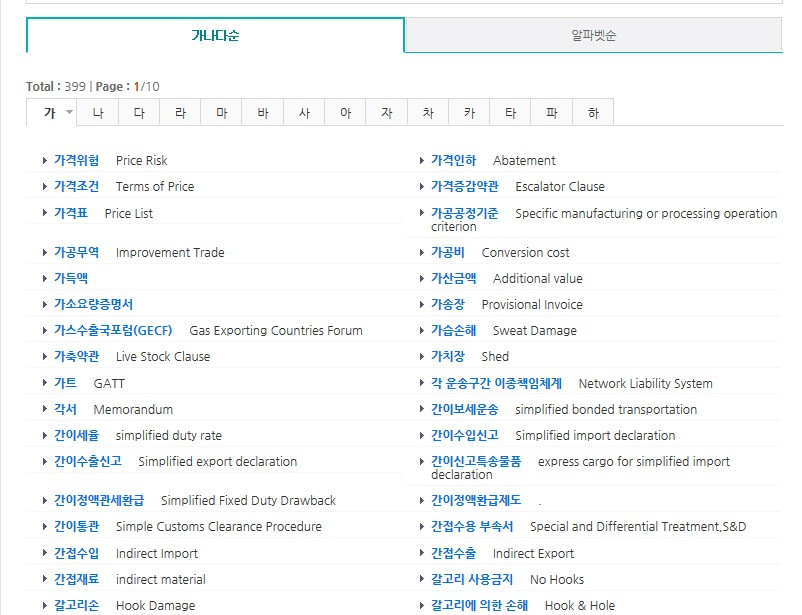Open the 가스수출국포럼(GECF) glossary entry
Screen dimensions: 802x615
(113, 330)
